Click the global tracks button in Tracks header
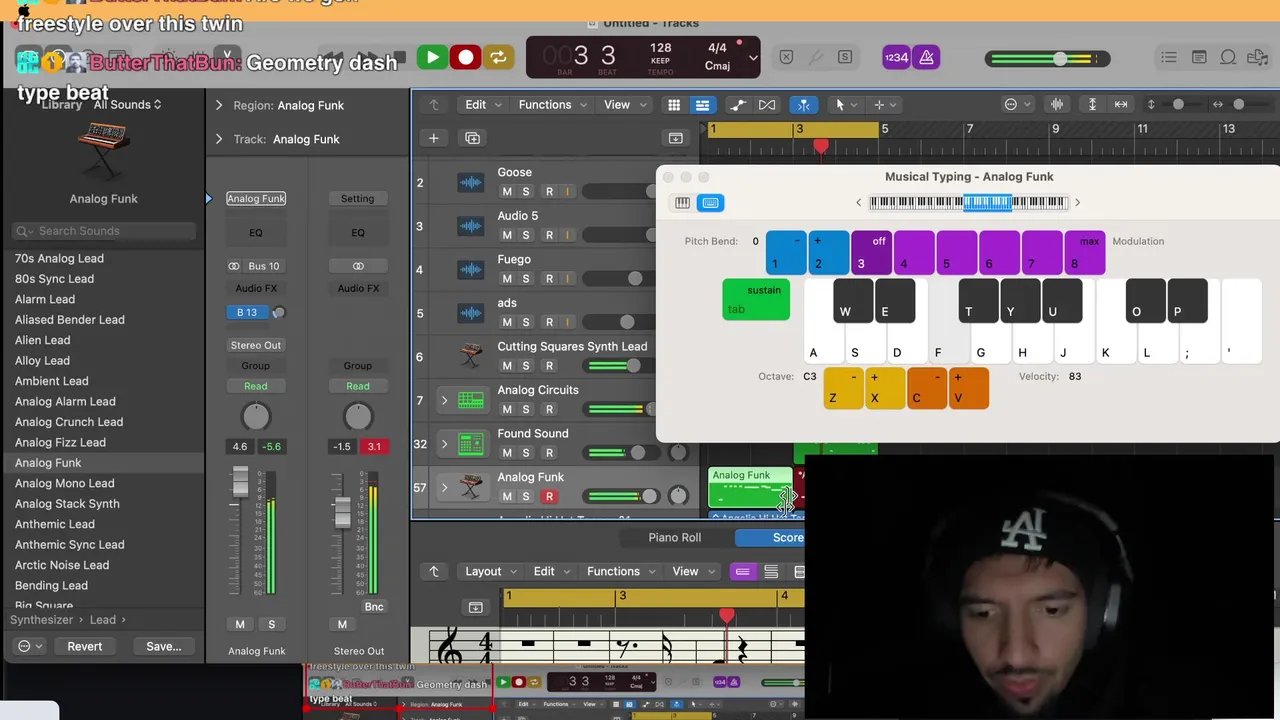This screenshot has width=1280, height=720. [x=675, y=138]
